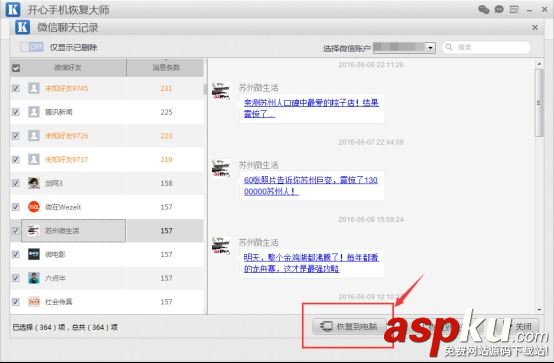
Task: Select the 未知好友9726 row
Action: pos(107,136)
